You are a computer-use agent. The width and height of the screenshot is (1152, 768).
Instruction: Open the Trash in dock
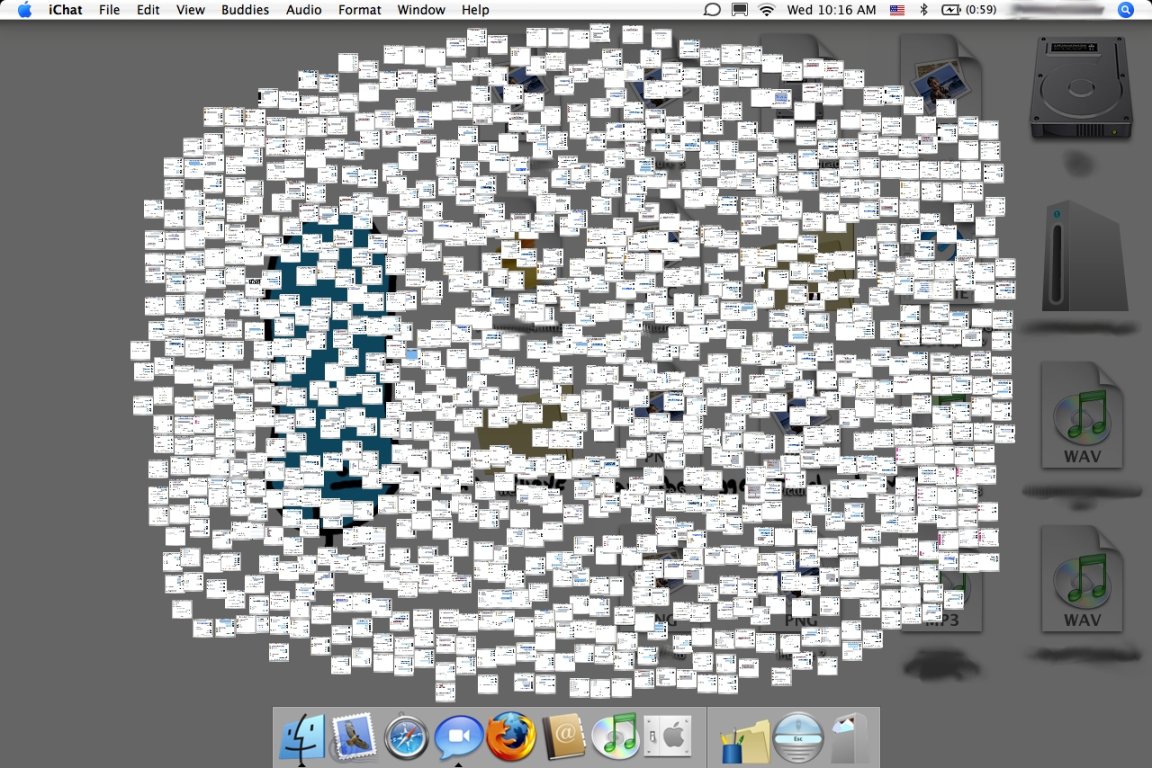point(851,738)
